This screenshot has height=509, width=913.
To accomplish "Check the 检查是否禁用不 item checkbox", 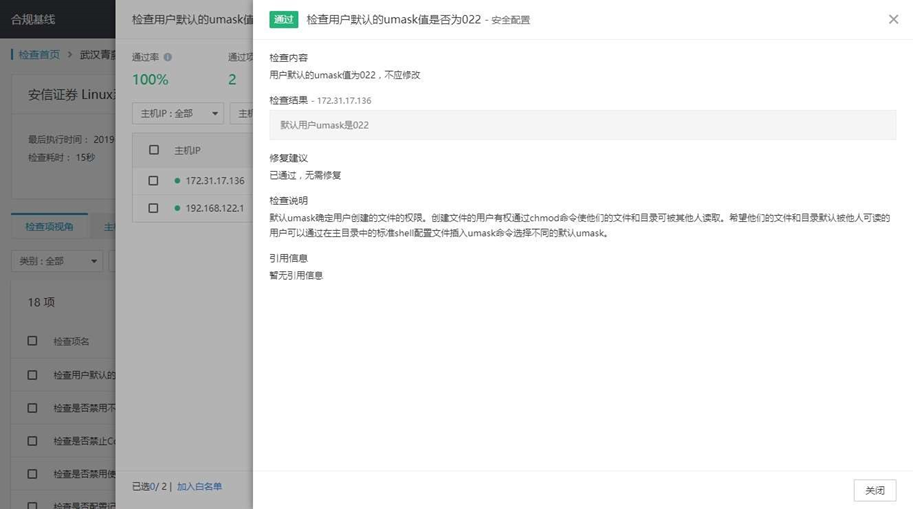I will (x=32, y=408).
